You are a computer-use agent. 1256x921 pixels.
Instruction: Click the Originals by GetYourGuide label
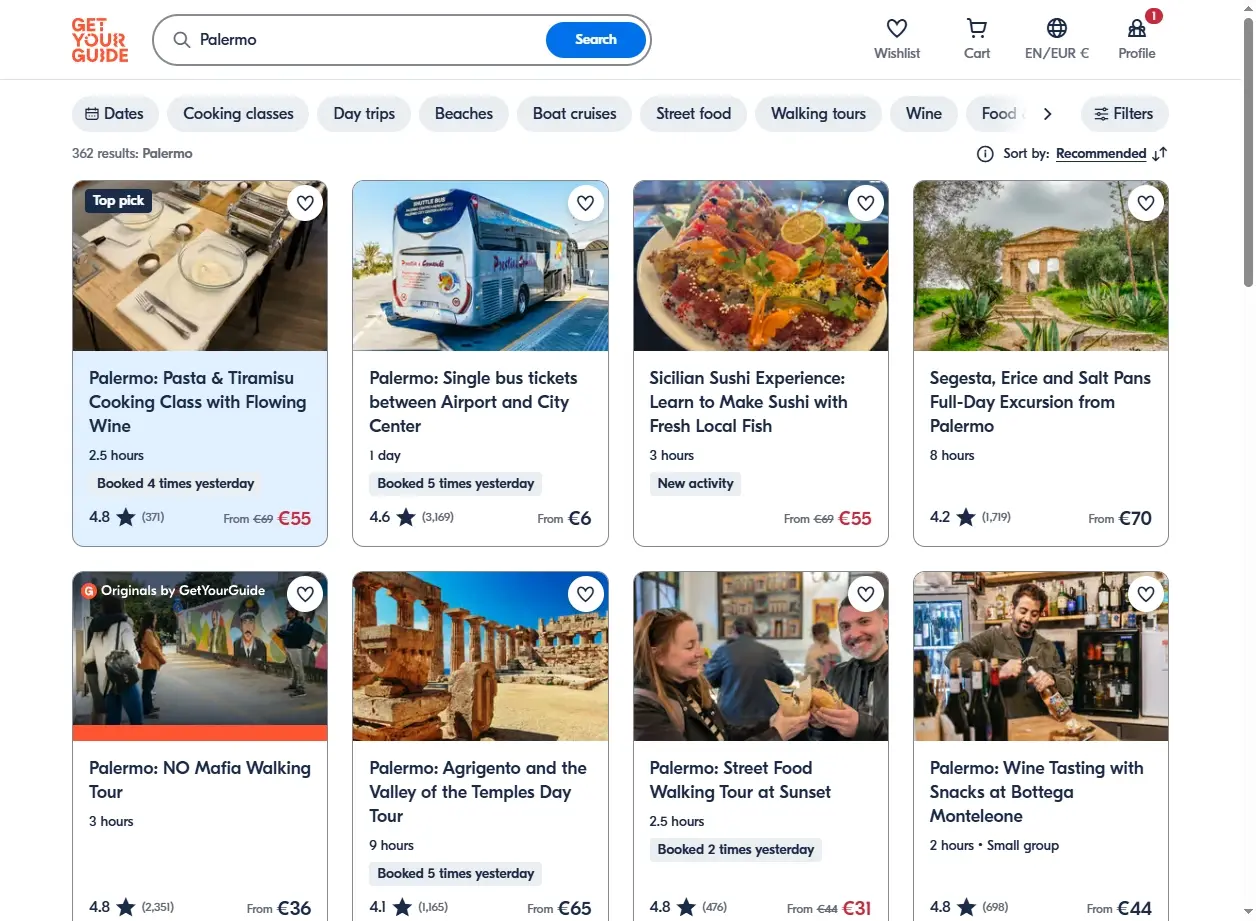click(174, 591)
